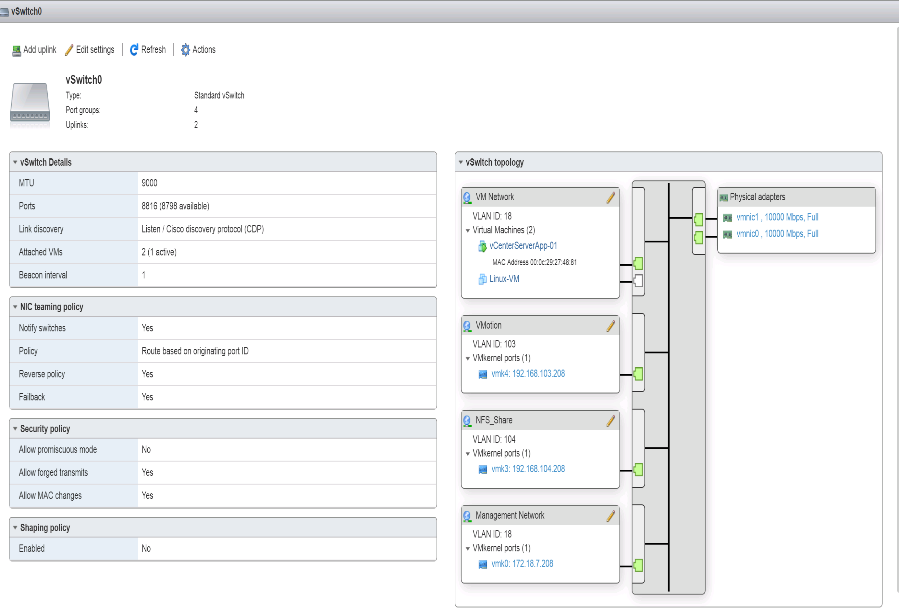
Task: Click Management Network pencil edit icon
Action: coord(610,516)
